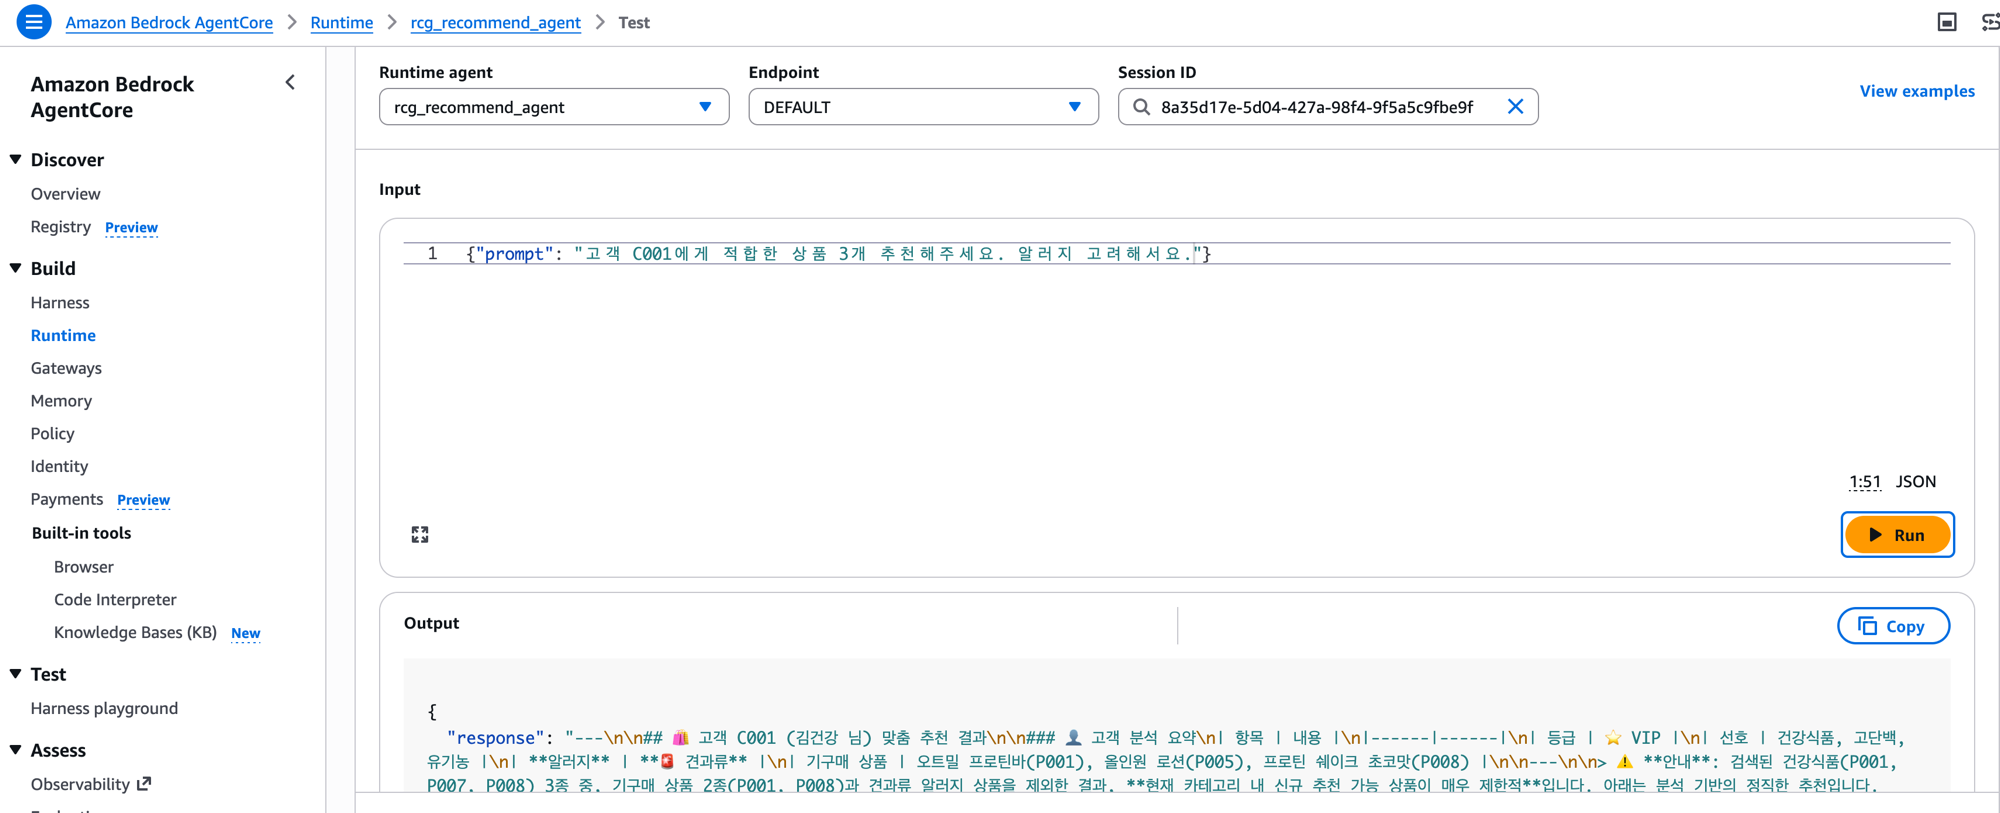Open Gateways in the sidebar
This screenshot has height=813, width=2000.
click(x=66, y=368)
